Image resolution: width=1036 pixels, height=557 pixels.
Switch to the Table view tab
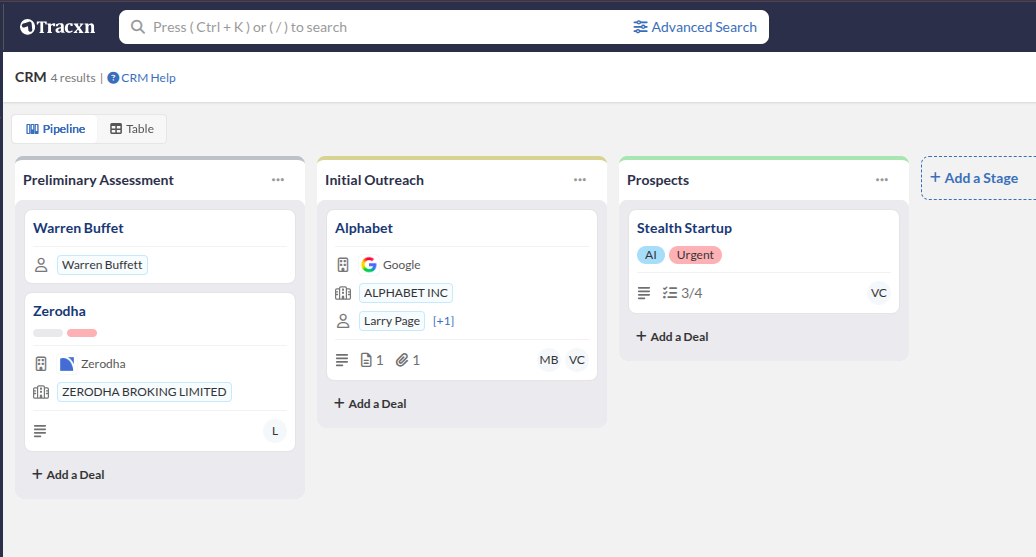pyautogui.click(x=132, y=129)
